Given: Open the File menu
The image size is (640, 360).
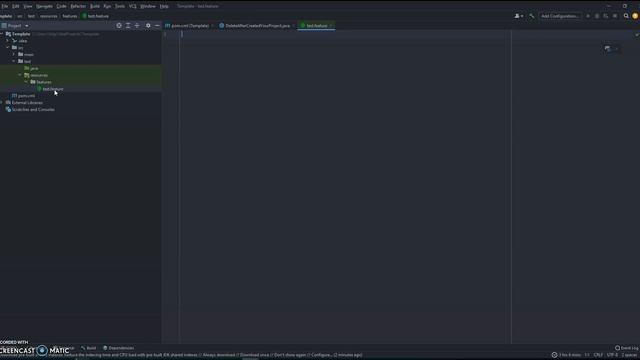Looking at the screenshot, I should (4, 6).
